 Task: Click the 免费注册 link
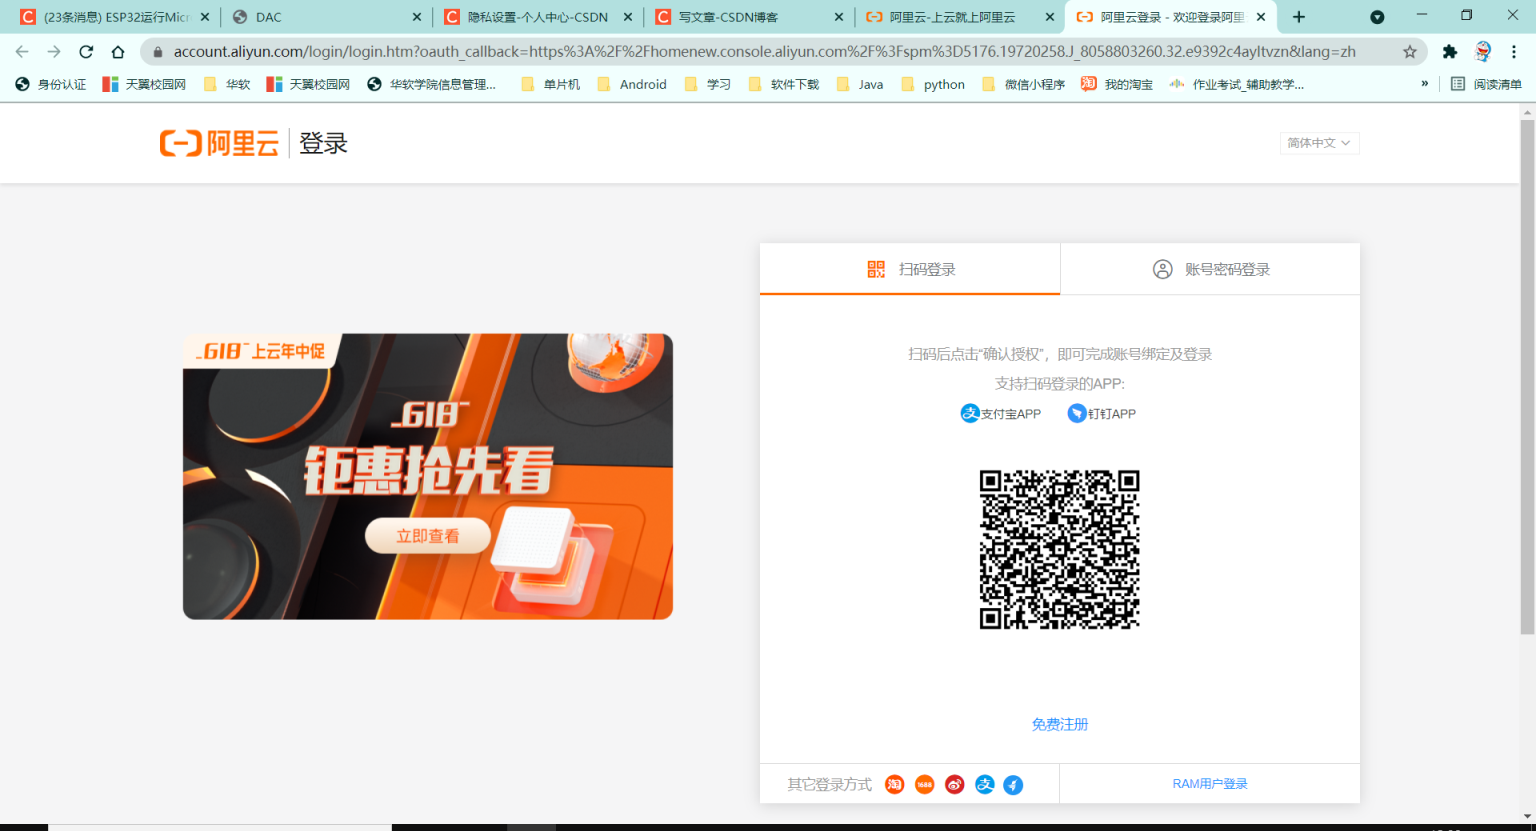click(x=1060, y=725)
